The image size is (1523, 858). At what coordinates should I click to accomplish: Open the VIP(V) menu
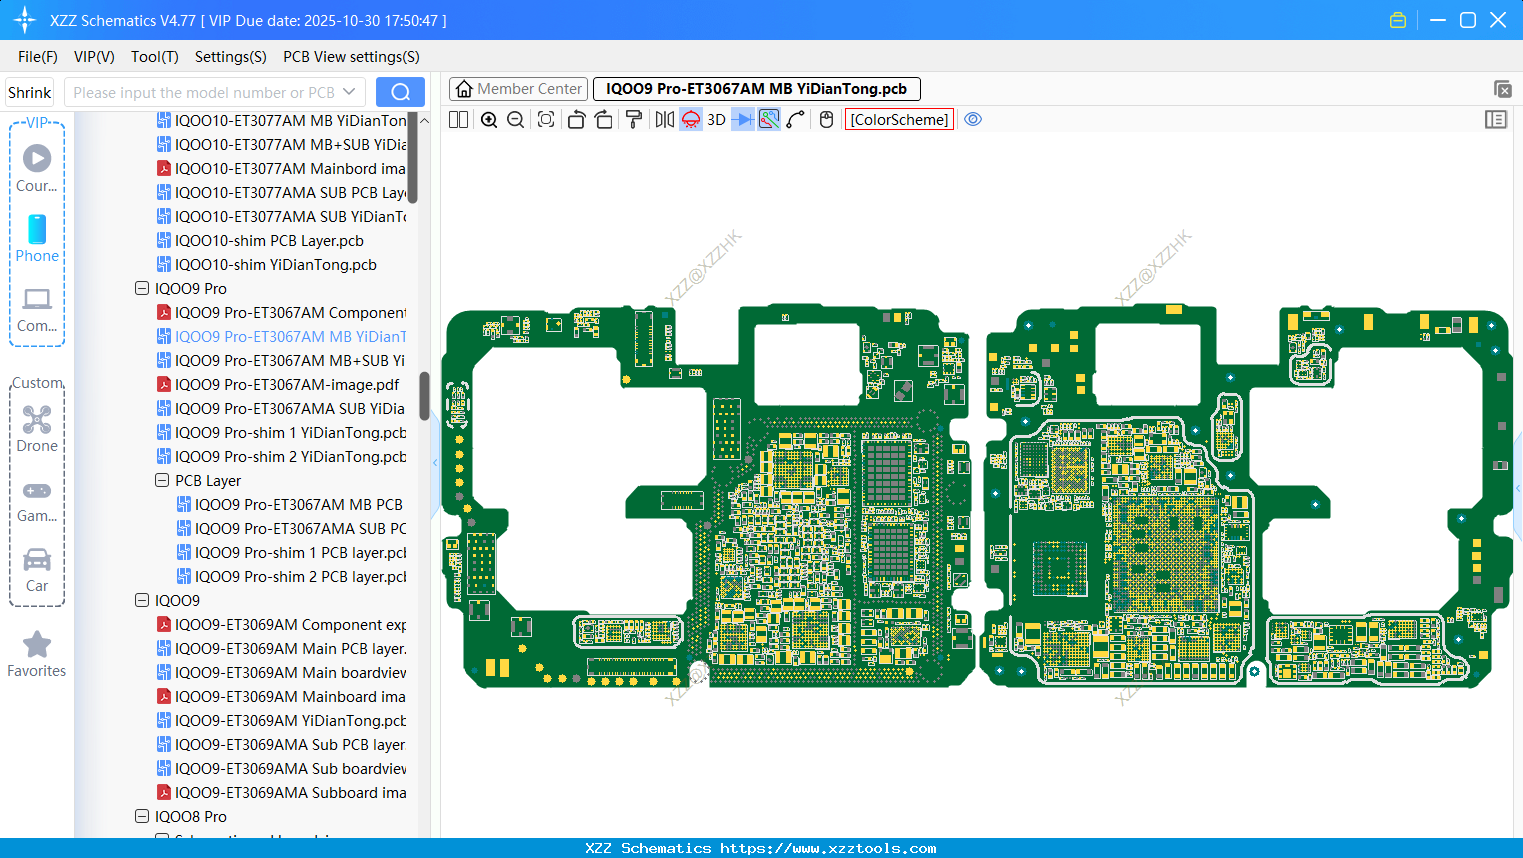tap(94, 57)
